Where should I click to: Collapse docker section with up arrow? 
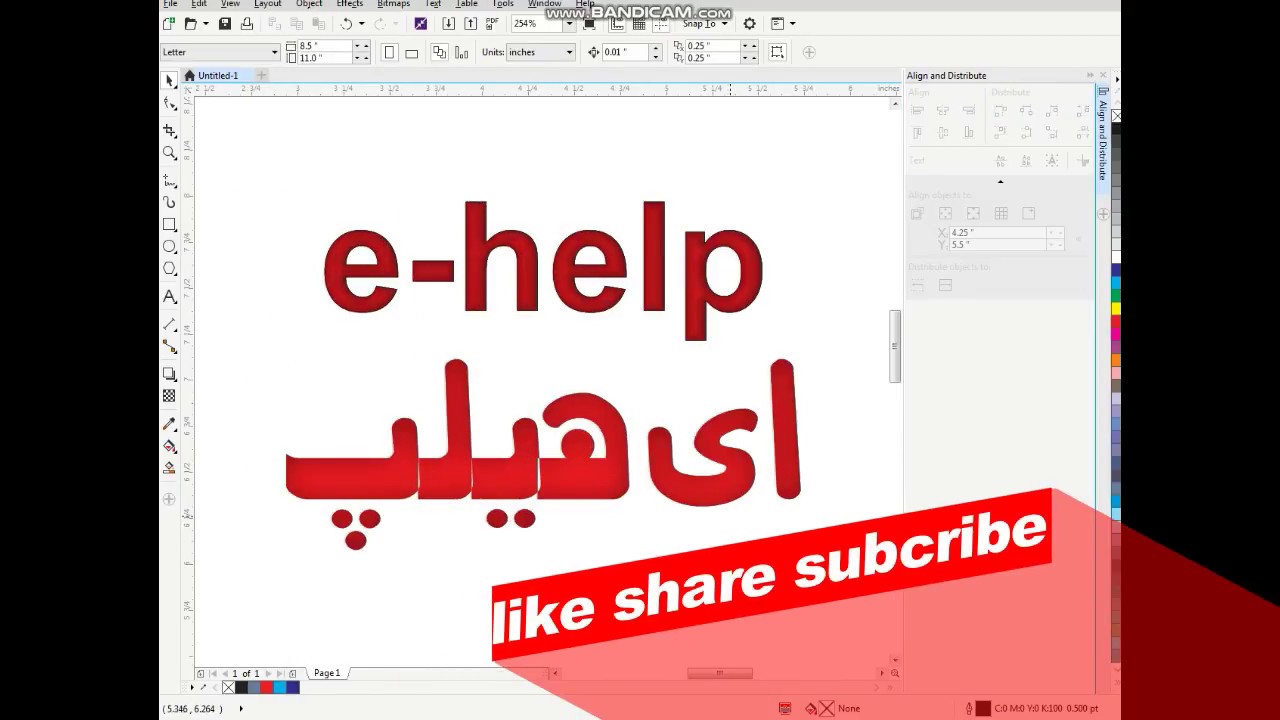click(x=1000, y=181)
